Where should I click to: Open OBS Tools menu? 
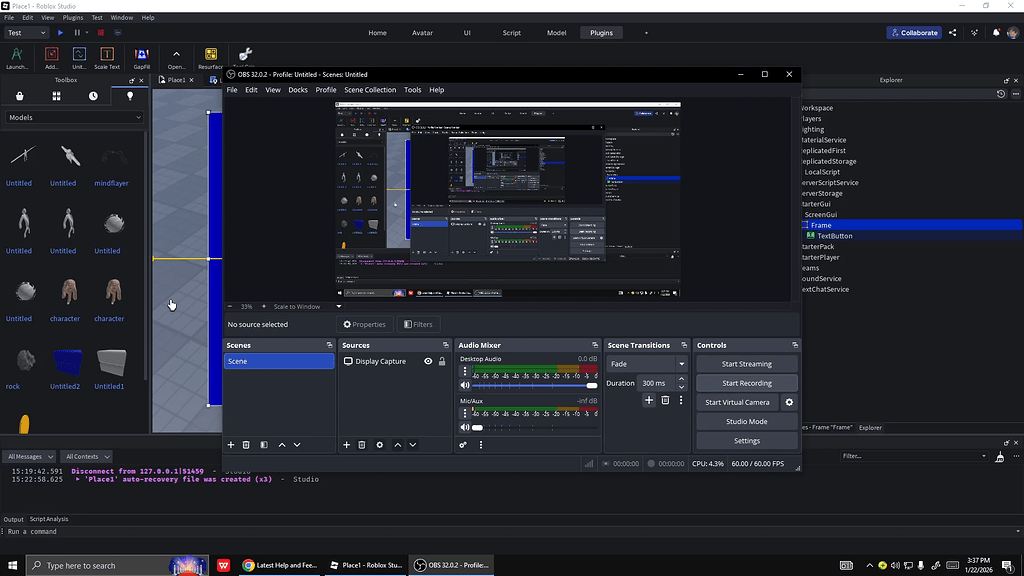click(413, 90)
